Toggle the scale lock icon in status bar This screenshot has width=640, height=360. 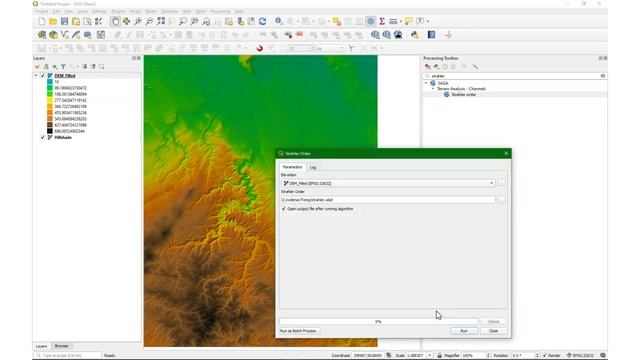tap(440, 356)
